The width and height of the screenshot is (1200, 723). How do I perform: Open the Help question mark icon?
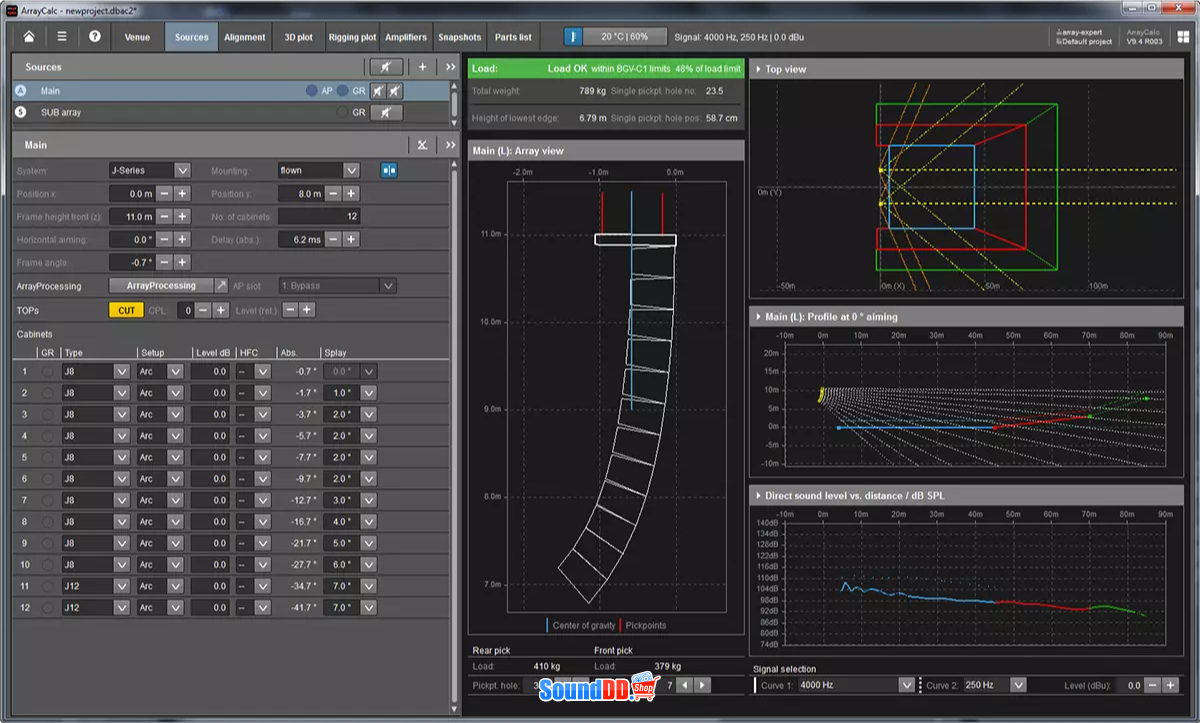95,37
